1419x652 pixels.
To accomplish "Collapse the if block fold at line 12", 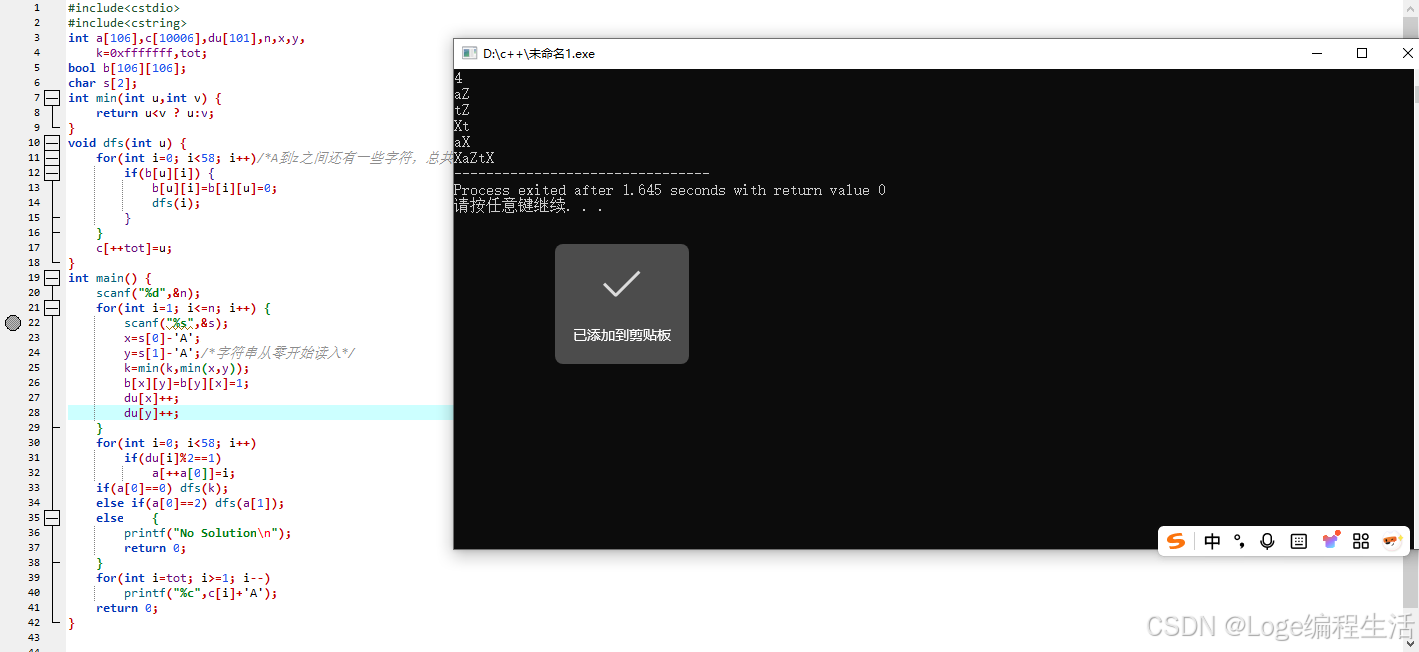I will pyautogui.click(x=52, y=173).
